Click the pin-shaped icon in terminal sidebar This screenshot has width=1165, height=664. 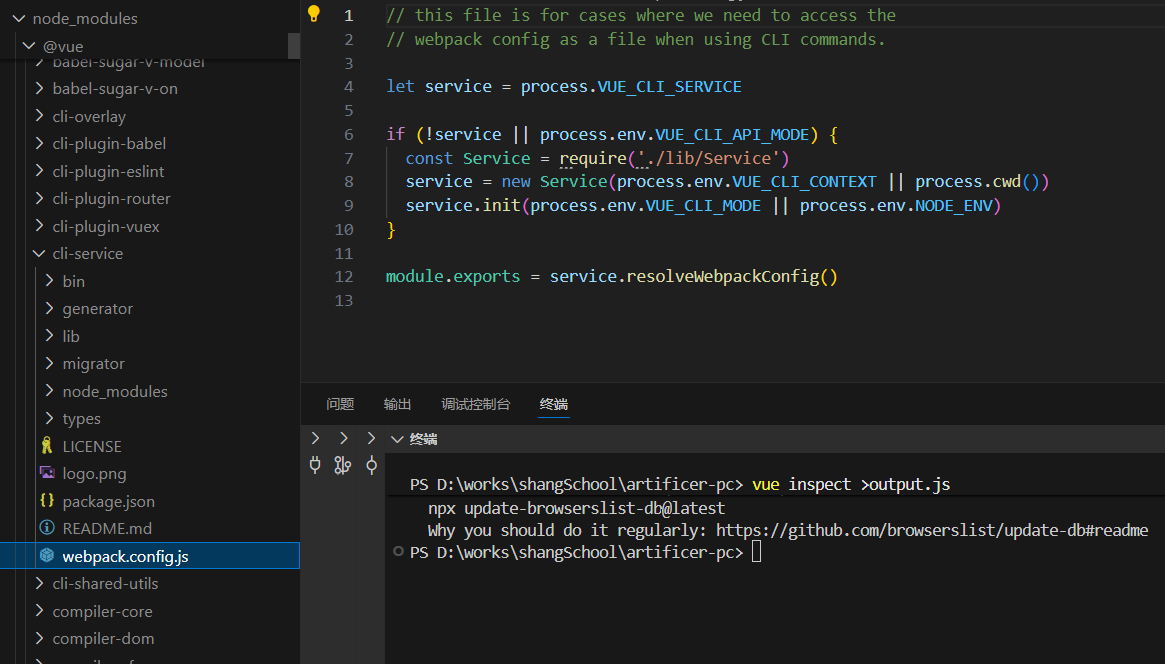coord(371,466)
